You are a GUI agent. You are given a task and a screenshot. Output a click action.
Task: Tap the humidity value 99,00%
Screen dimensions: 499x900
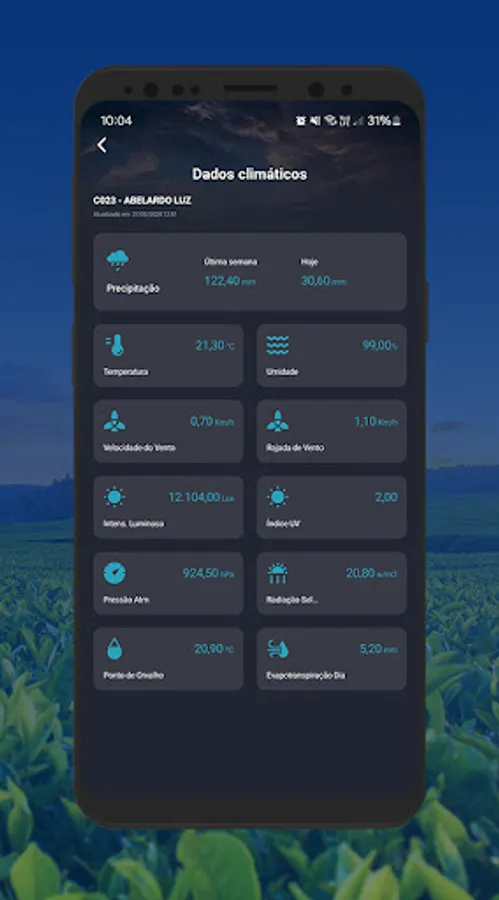click(x=380, y=346)
